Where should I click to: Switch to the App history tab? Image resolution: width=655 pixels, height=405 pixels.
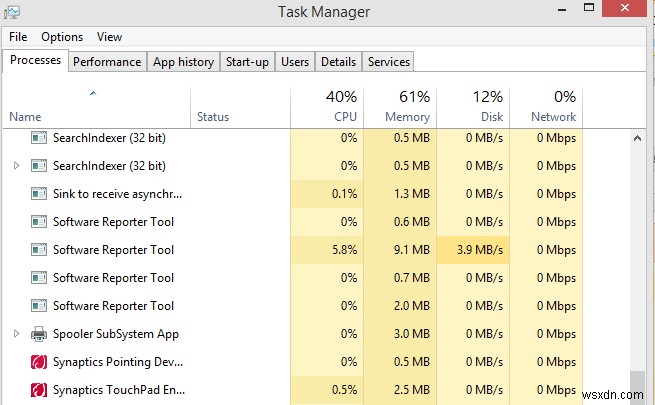183,62
